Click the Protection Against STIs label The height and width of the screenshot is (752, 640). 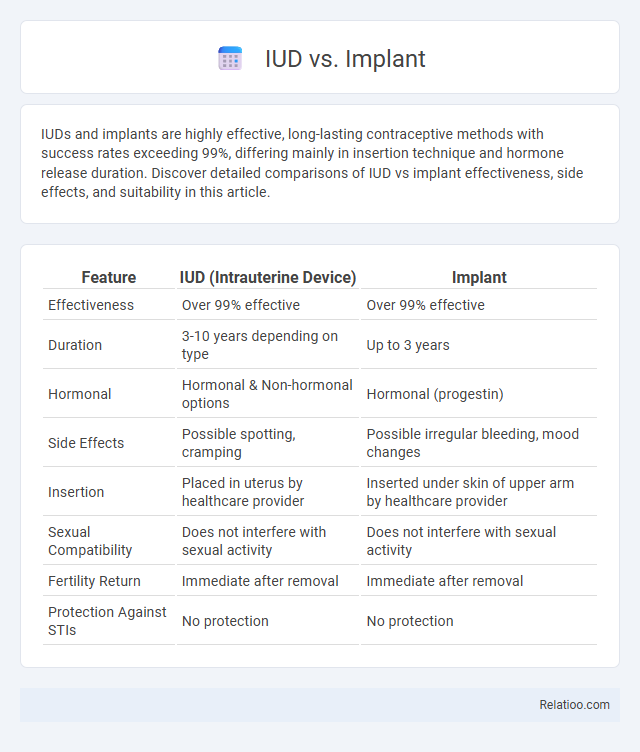(x=107, y=621)
